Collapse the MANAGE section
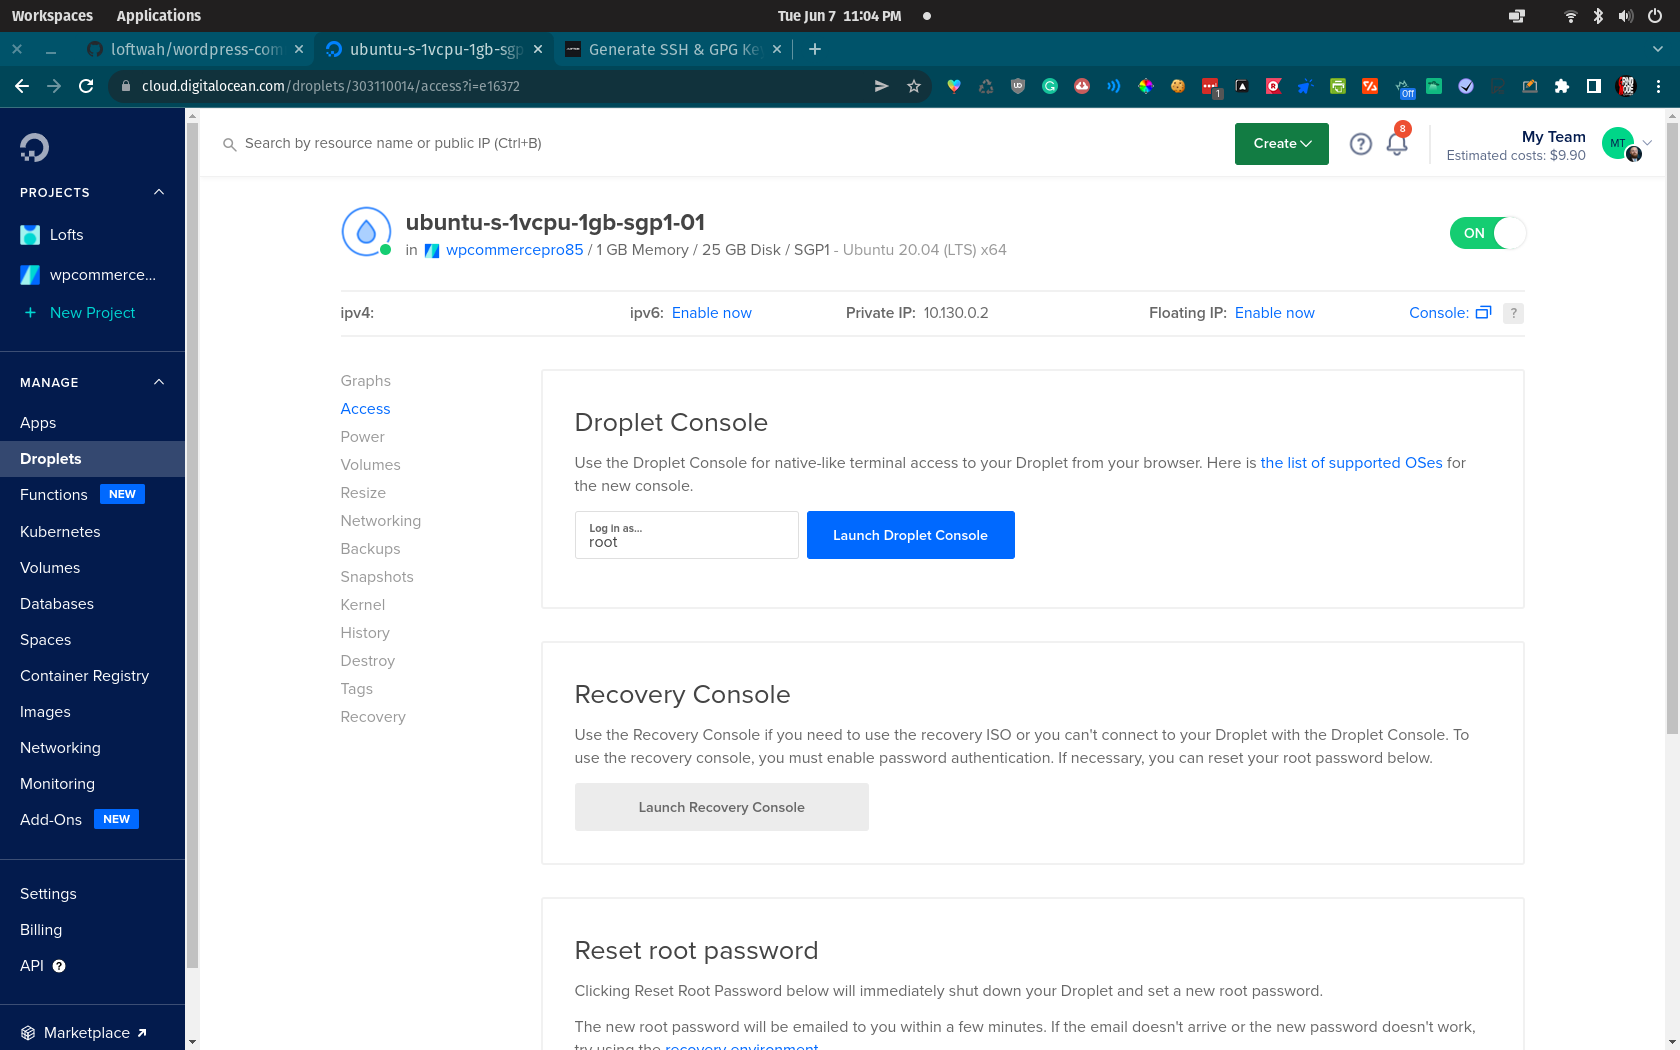1680x1050 pixels. (159, 382)
